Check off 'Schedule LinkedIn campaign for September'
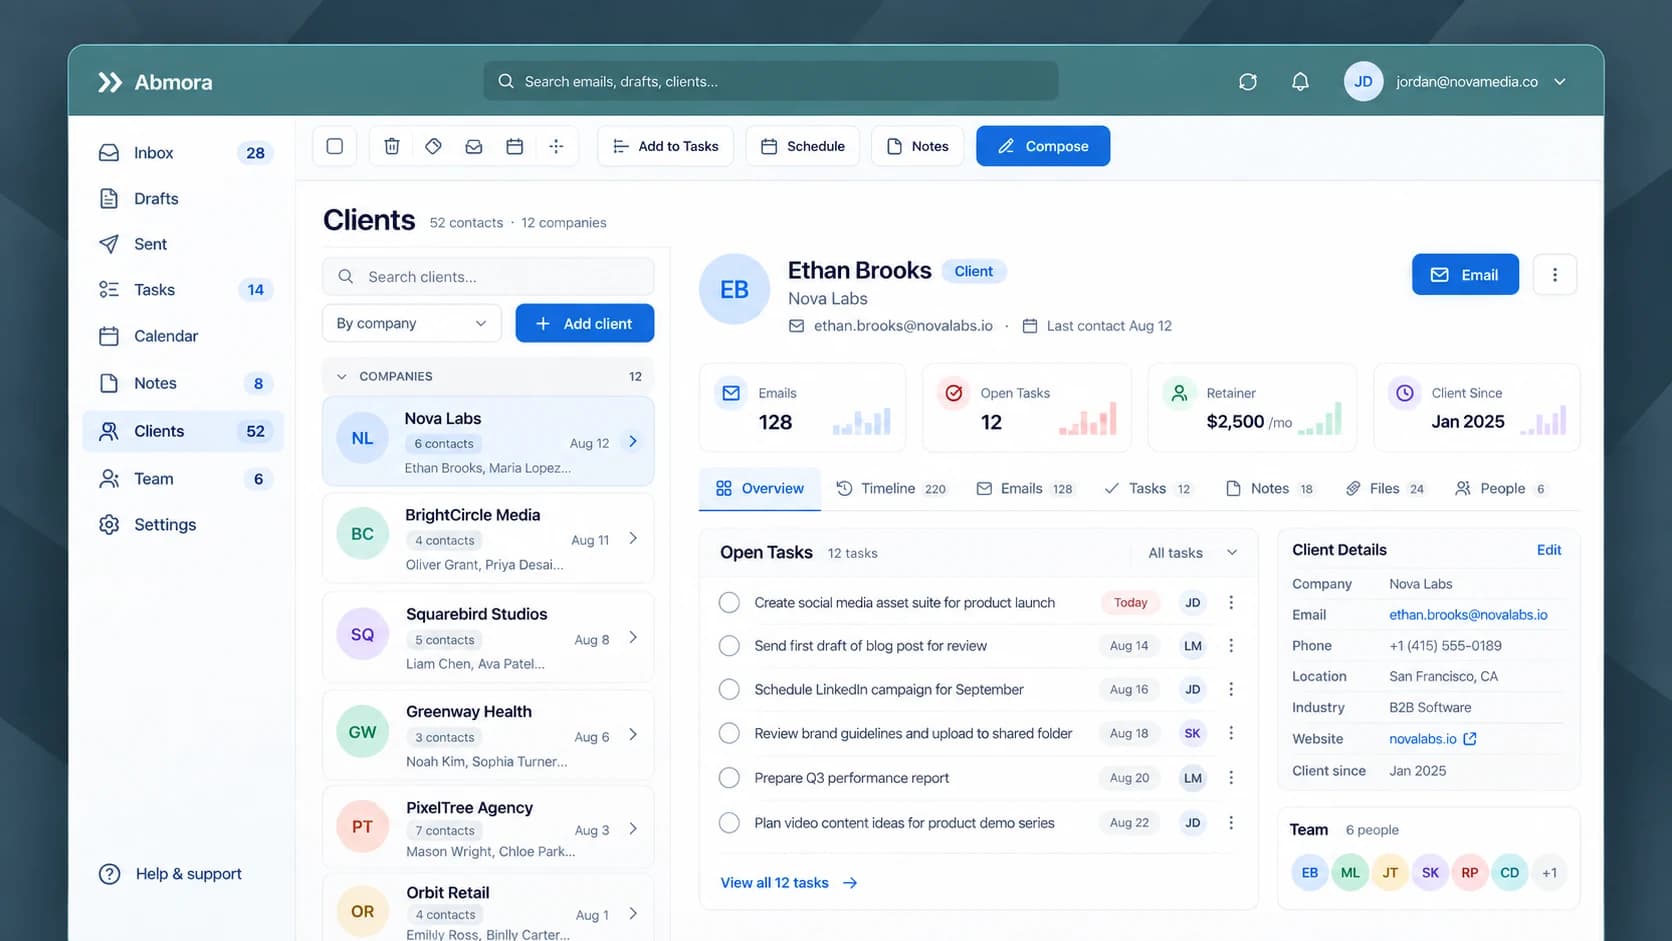Screen dimensions: 1672x941 coord(729,690)
